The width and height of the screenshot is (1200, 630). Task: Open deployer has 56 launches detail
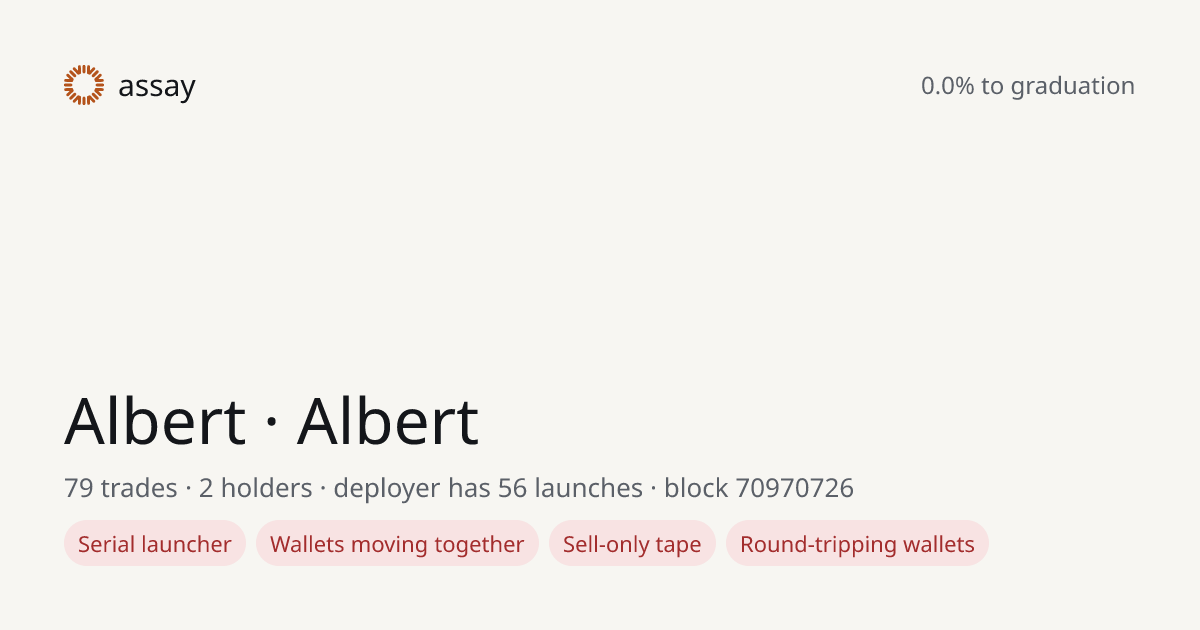tap(488, 488)
